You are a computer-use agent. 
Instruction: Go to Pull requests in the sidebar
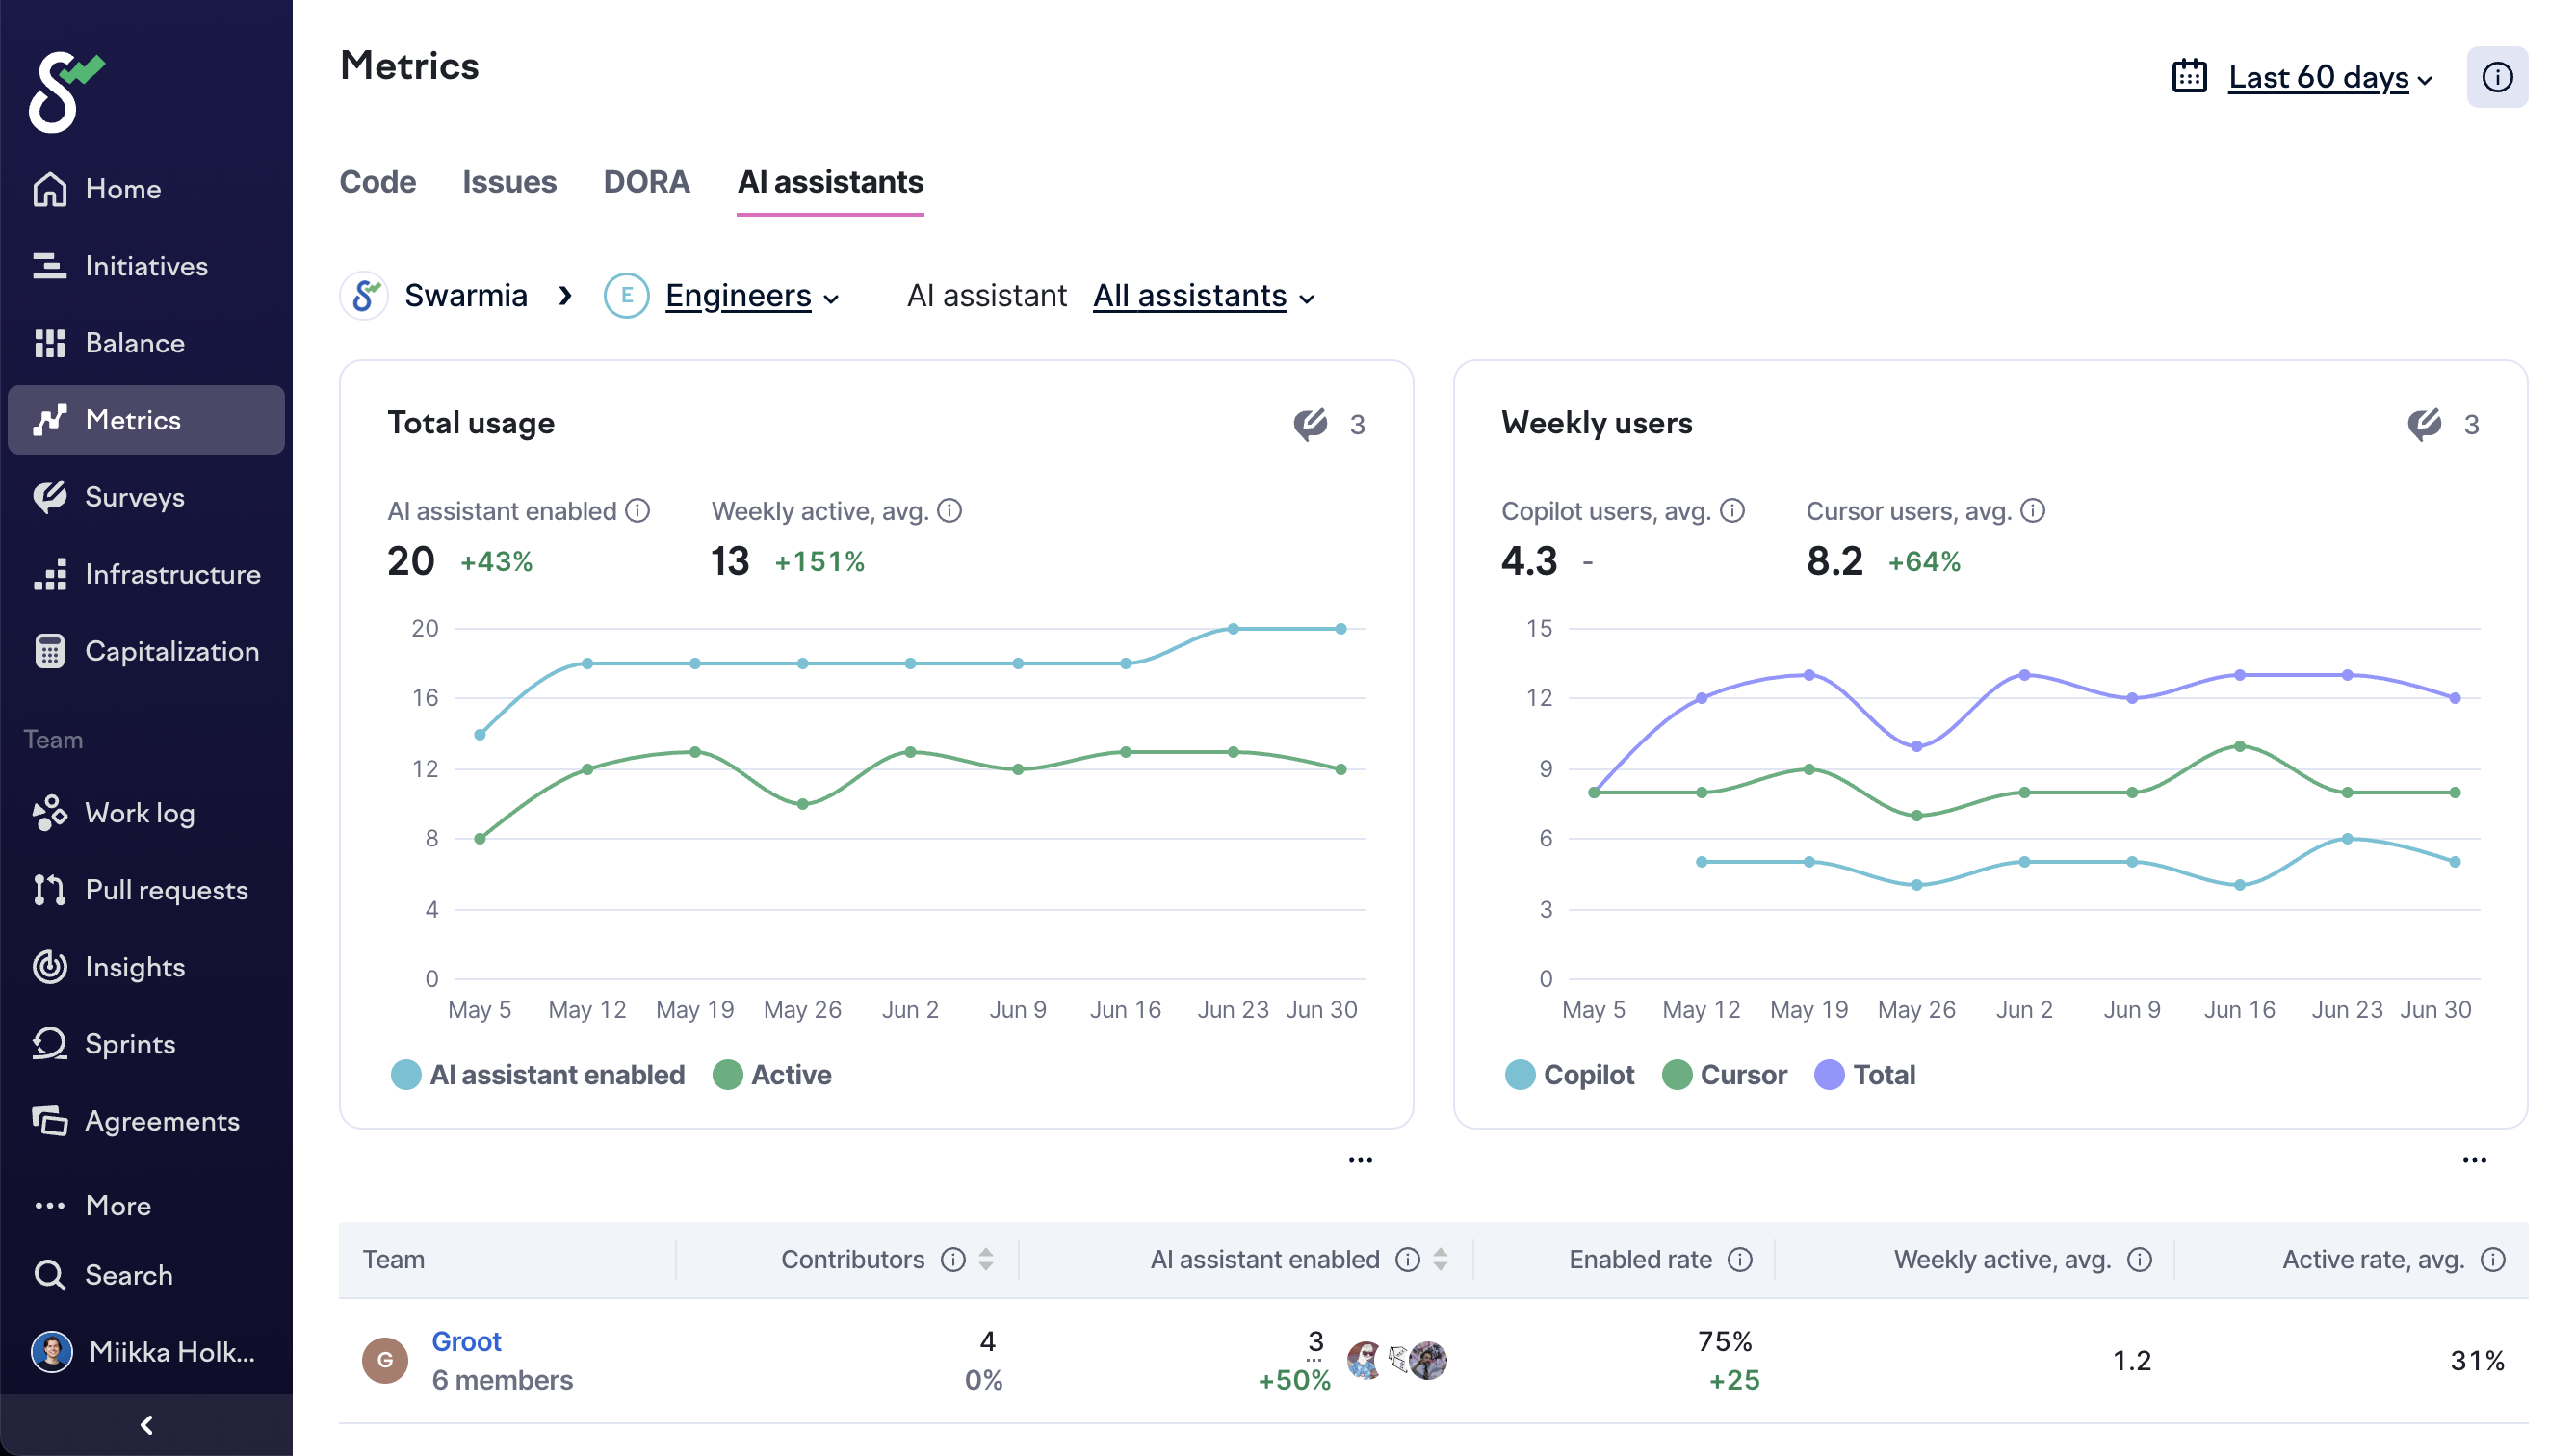166,890
